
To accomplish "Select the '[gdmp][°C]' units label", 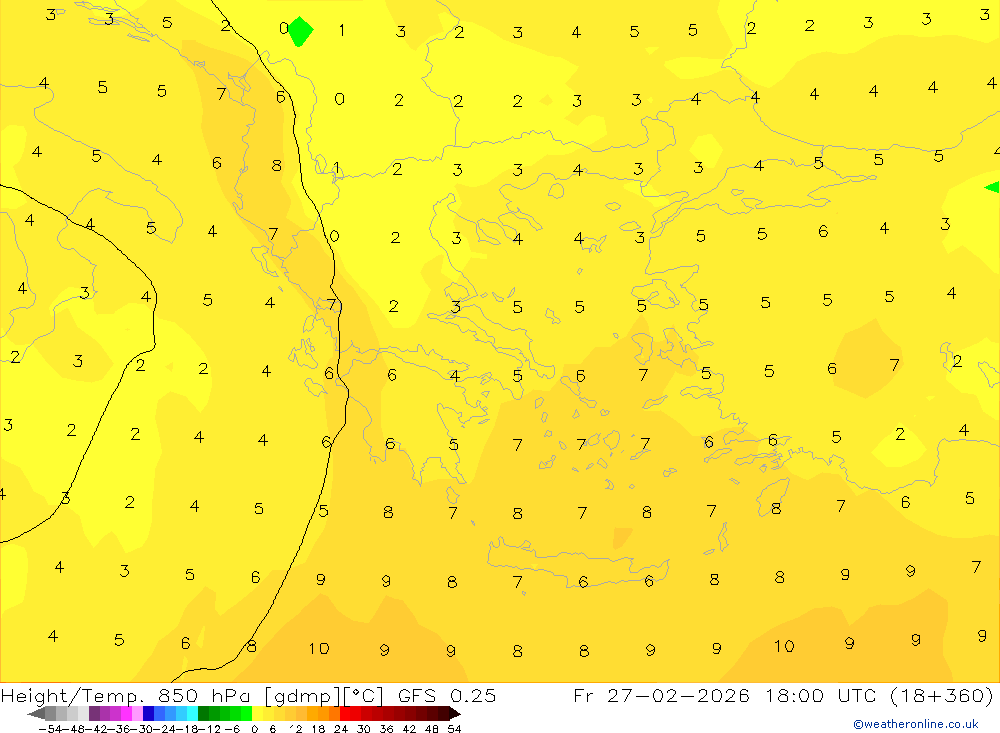I will 323,695.
